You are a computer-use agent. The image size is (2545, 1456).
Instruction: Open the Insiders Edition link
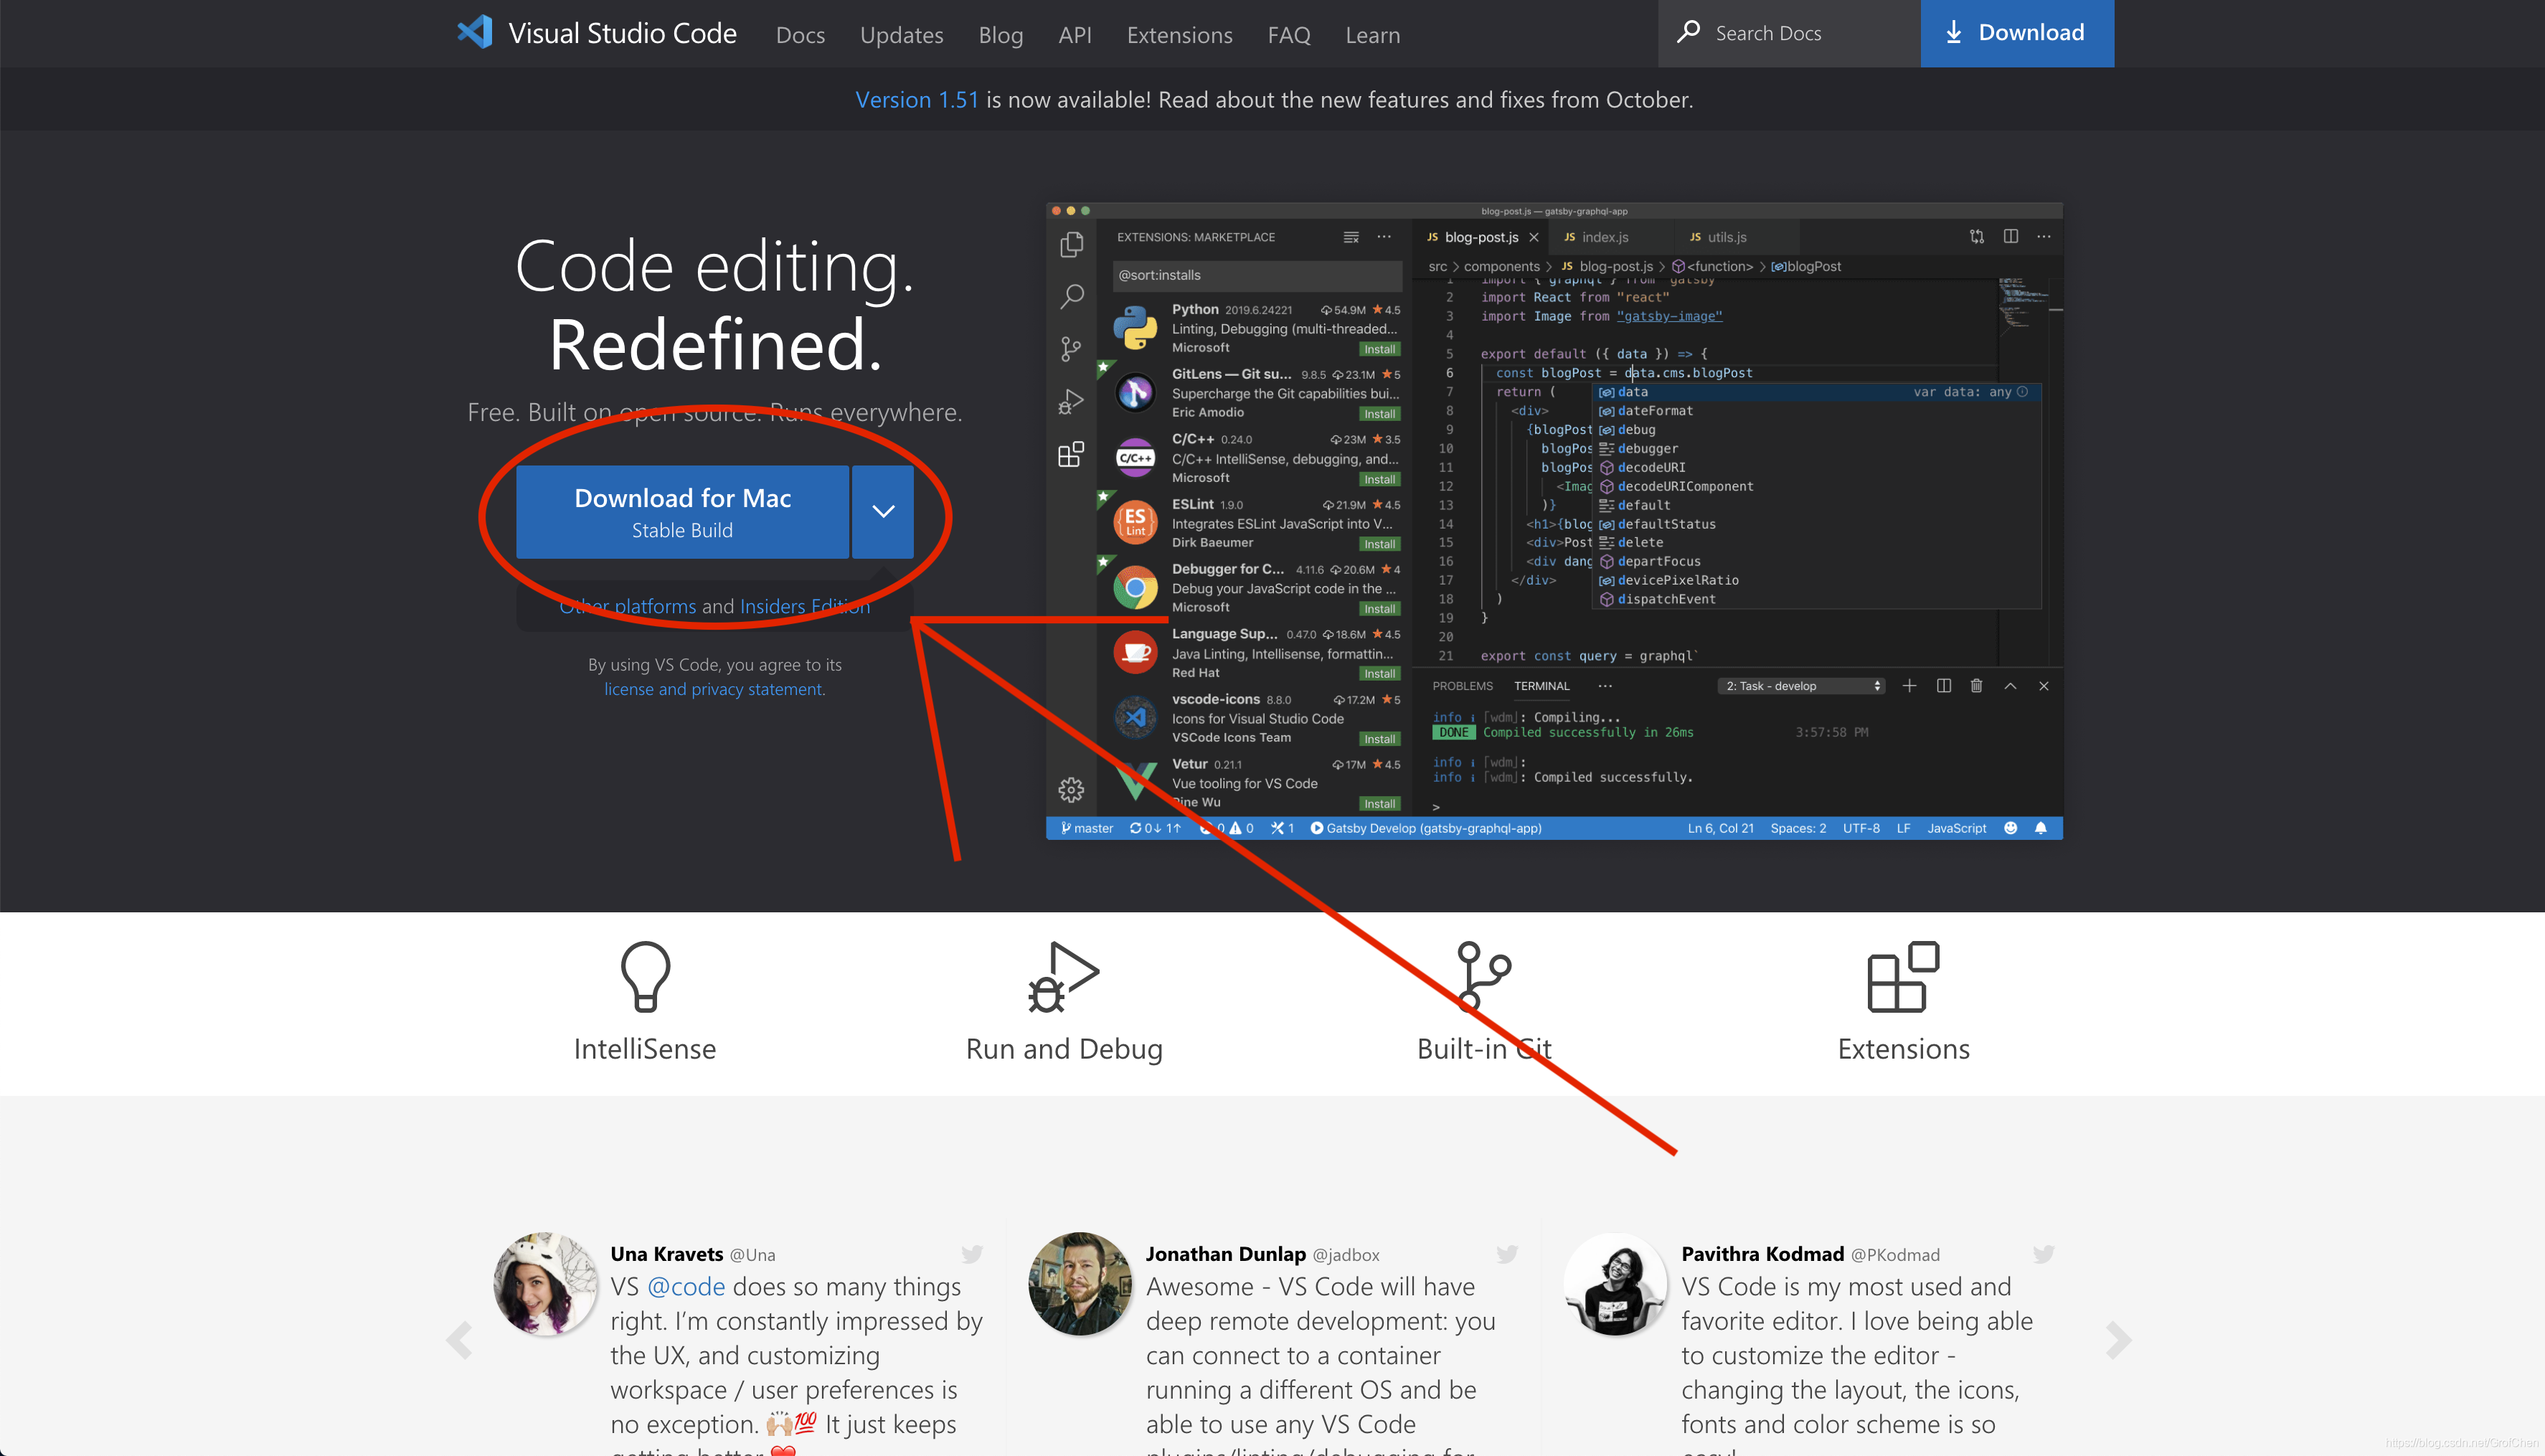(x=804, y=606)
